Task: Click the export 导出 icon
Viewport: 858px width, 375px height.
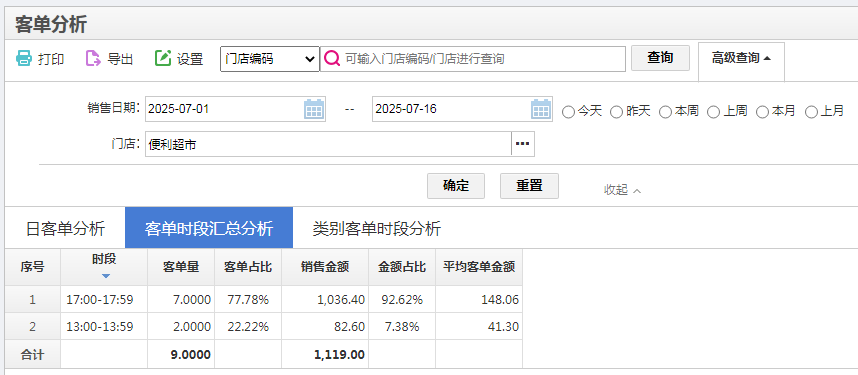Action: pos(94,58)
